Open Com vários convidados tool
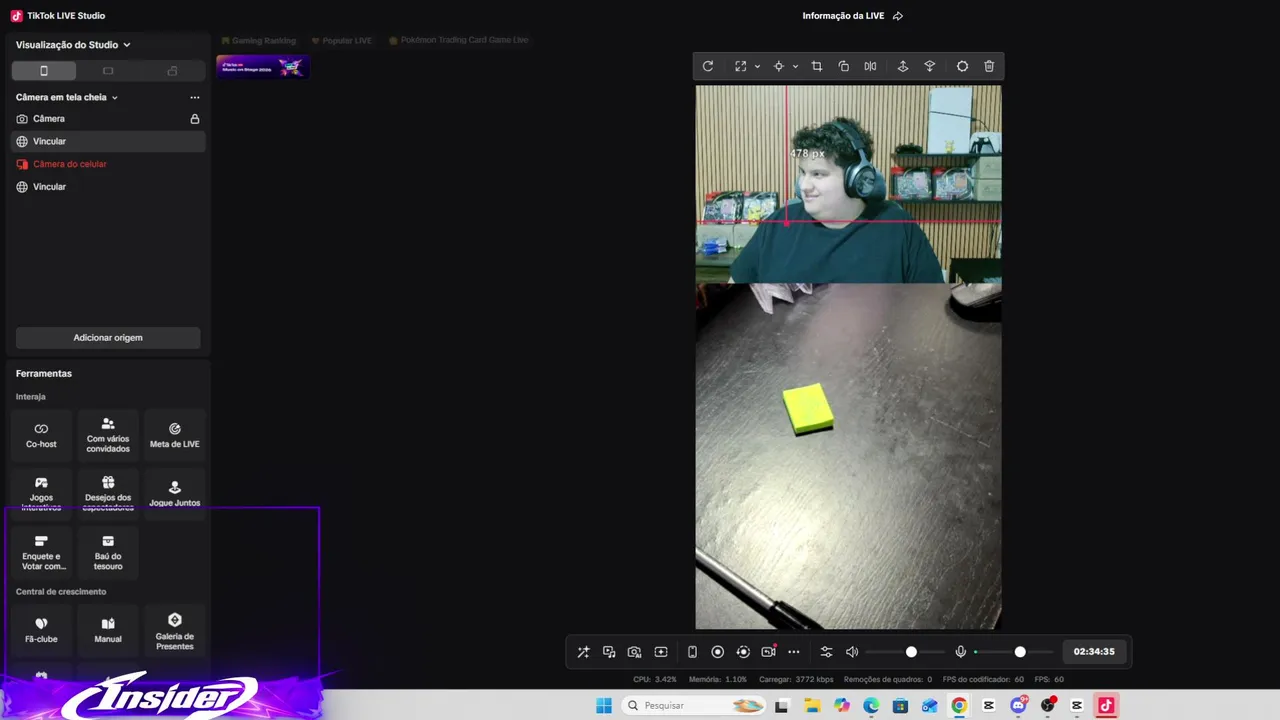Viewport: 1280px width, 720px height. click(x=108, y=435)
